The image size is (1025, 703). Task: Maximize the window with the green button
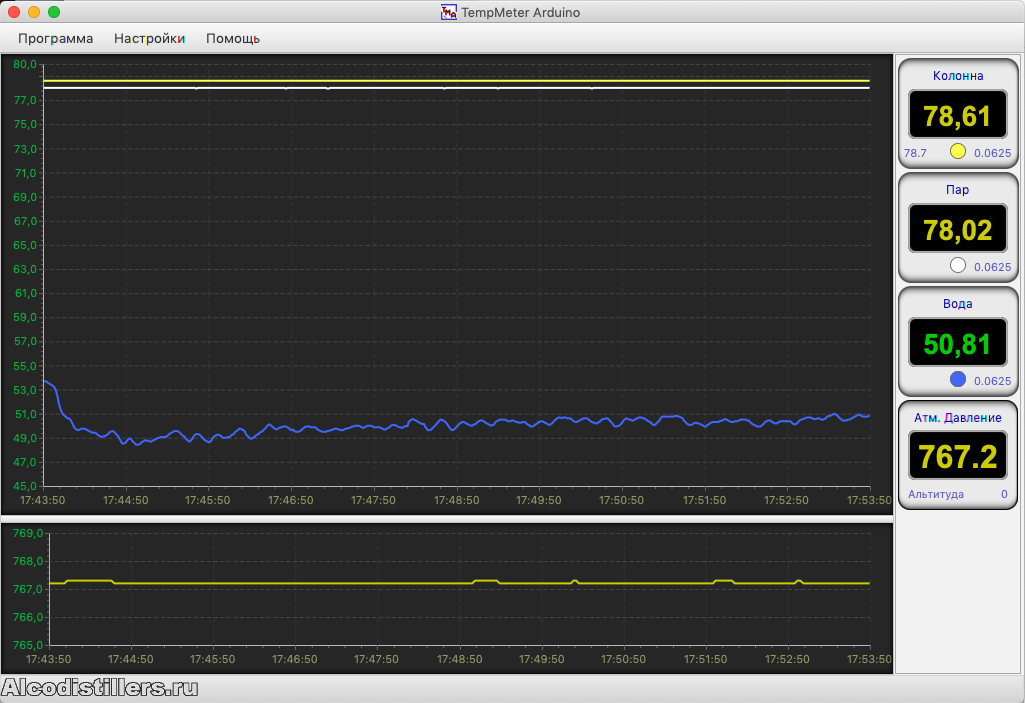(54, 12)
